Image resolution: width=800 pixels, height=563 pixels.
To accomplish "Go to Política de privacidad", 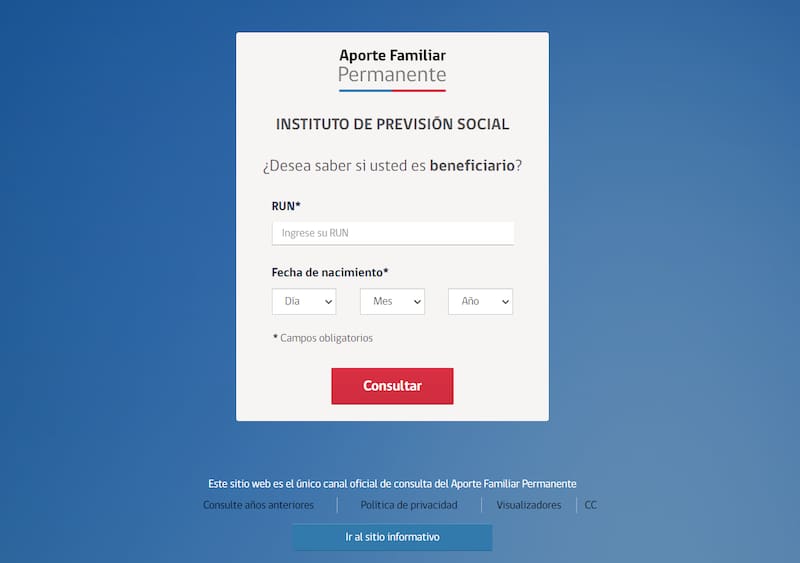I will (x=409, y=505).
